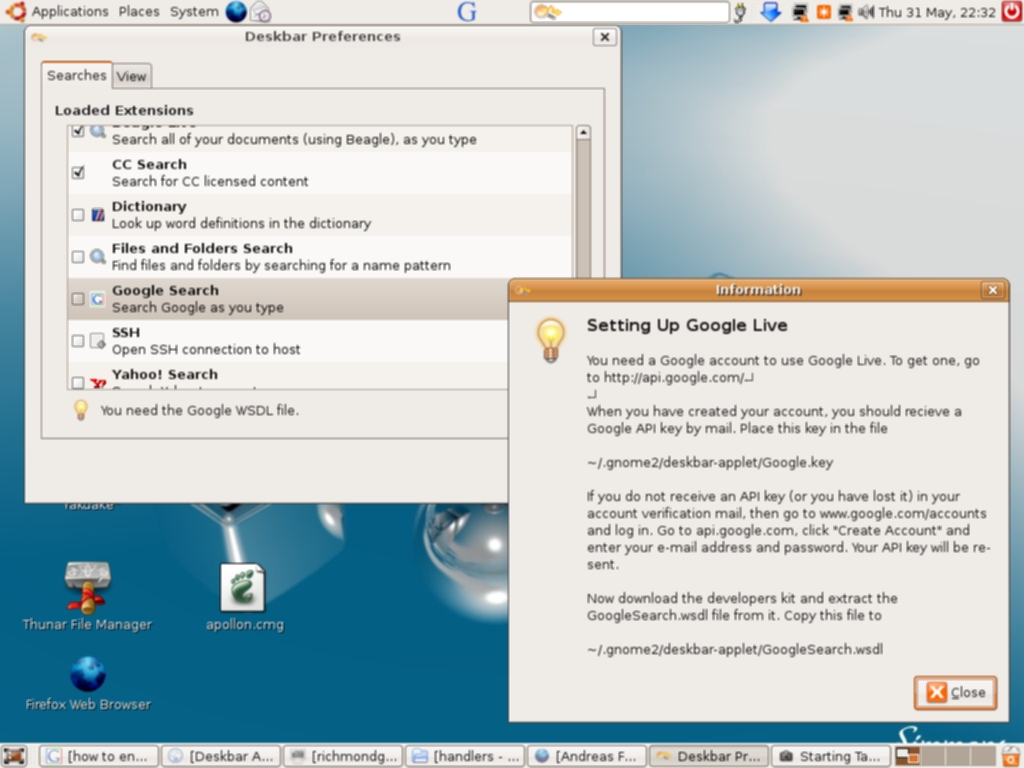1024x768 pixels.
Task: Select the 'Yahoo! Search' row title
Action: click(x=165, y=374)
